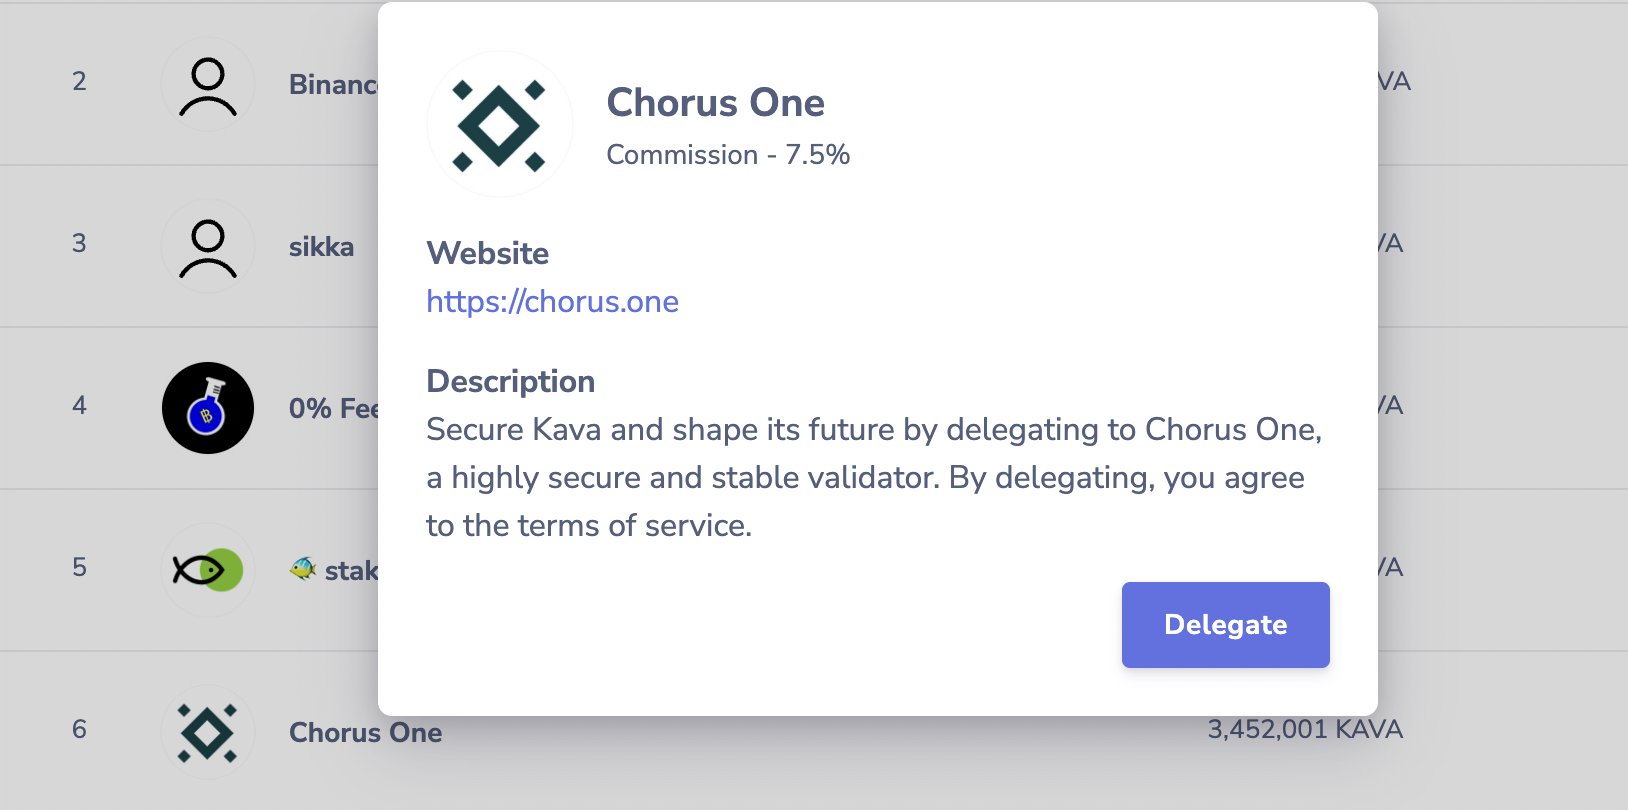1628x810 pixels.
Task: Select the 0% Fee validator name
Action: click(333, 409)
